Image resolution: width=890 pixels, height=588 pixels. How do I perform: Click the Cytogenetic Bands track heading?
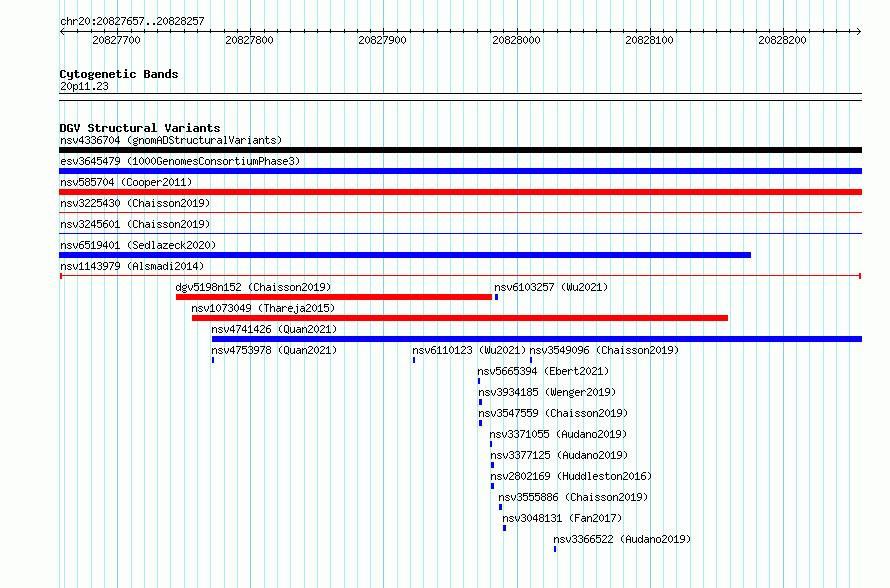click(x=119, y=74)
